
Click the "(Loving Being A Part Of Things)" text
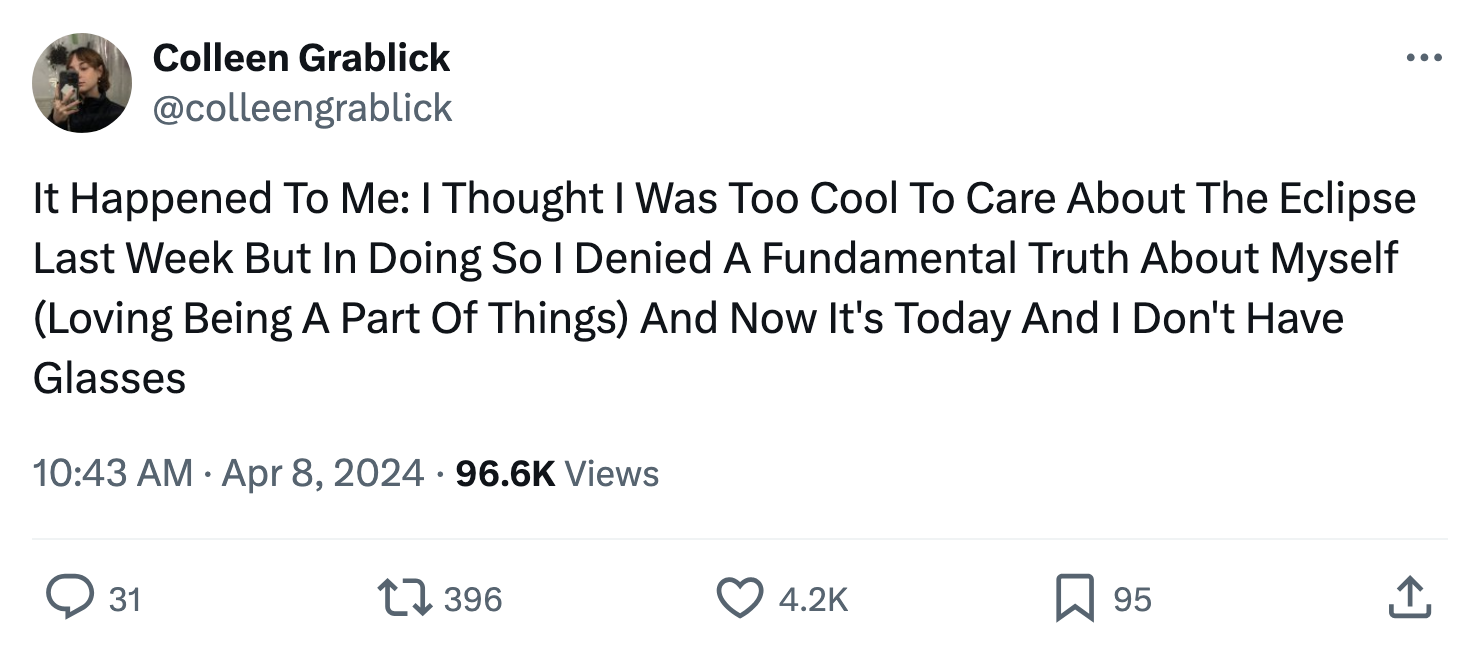pos(331,319)
